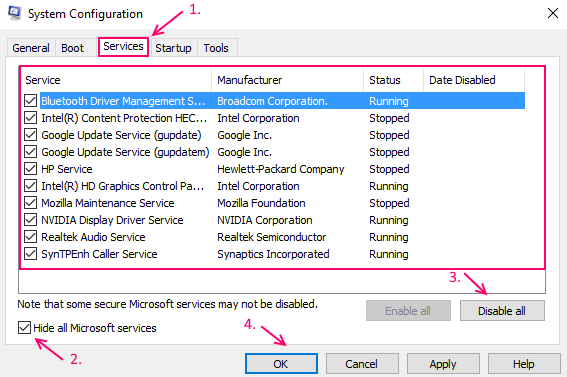Click Hewlett-Packard Company manufacturer cell
Viewport: 567px width, 377px height.
281,169
